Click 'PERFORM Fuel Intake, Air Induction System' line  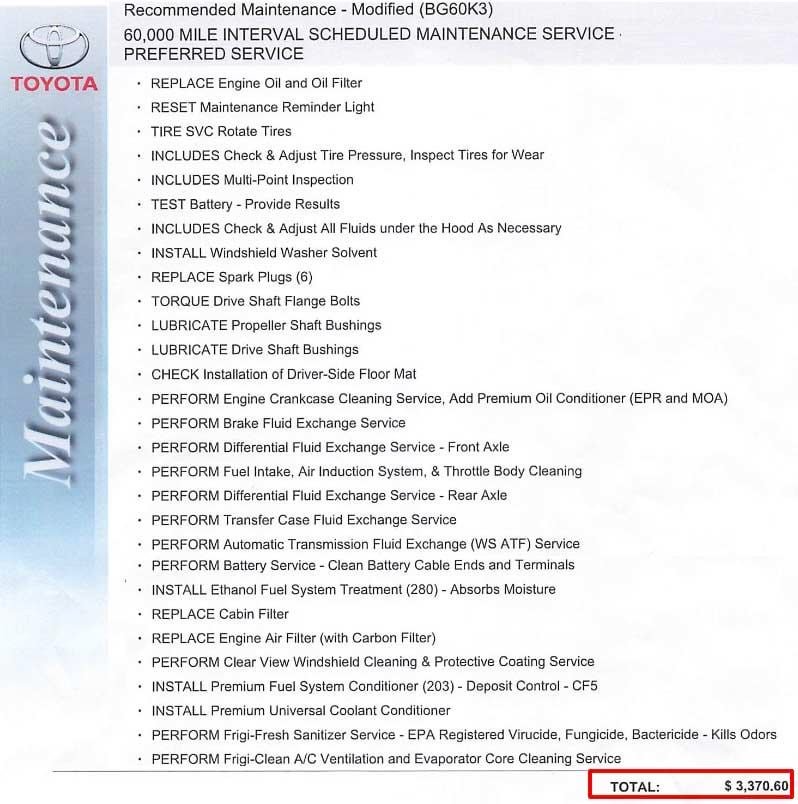366,472
